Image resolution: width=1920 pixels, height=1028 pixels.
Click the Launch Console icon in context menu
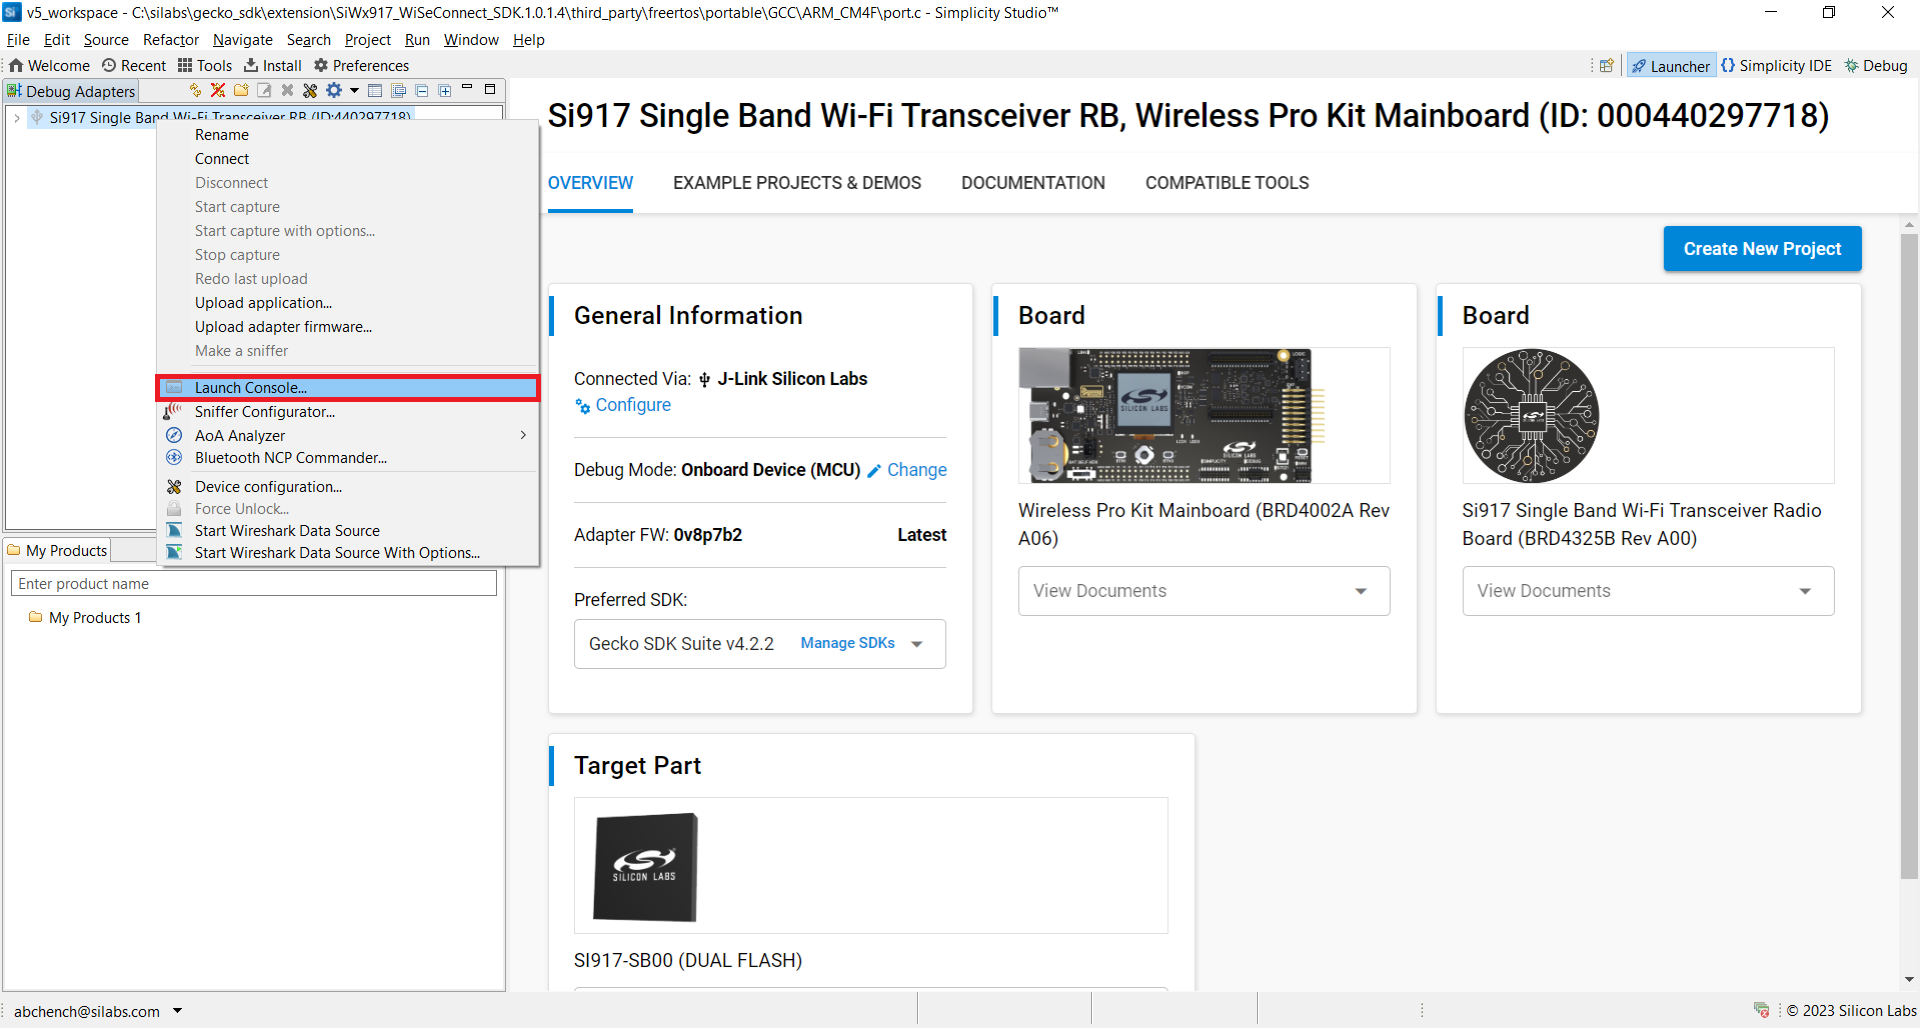[174, 388]
